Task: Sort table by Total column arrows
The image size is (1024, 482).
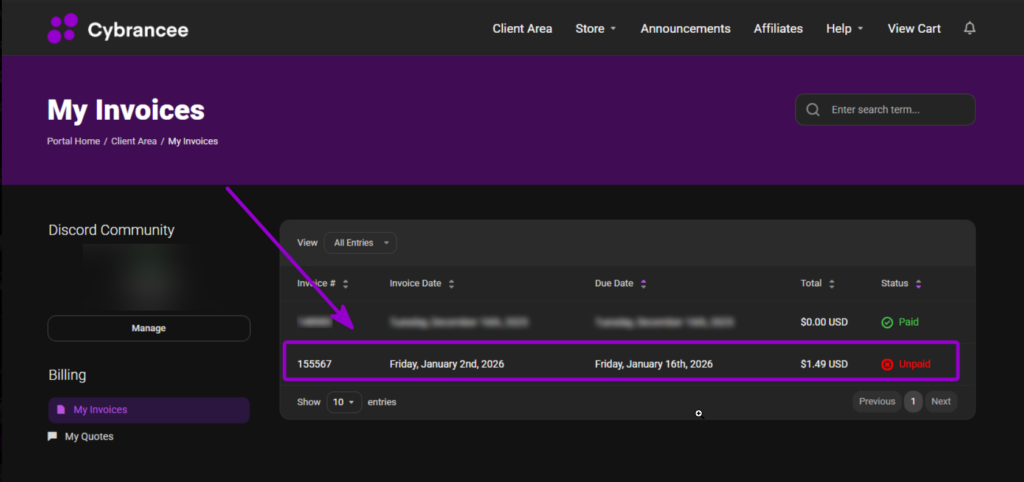Action: [x=831, y=283]
